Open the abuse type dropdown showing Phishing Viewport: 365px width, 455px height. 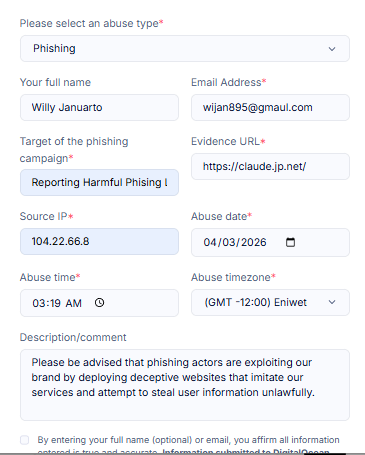point(185,49)
